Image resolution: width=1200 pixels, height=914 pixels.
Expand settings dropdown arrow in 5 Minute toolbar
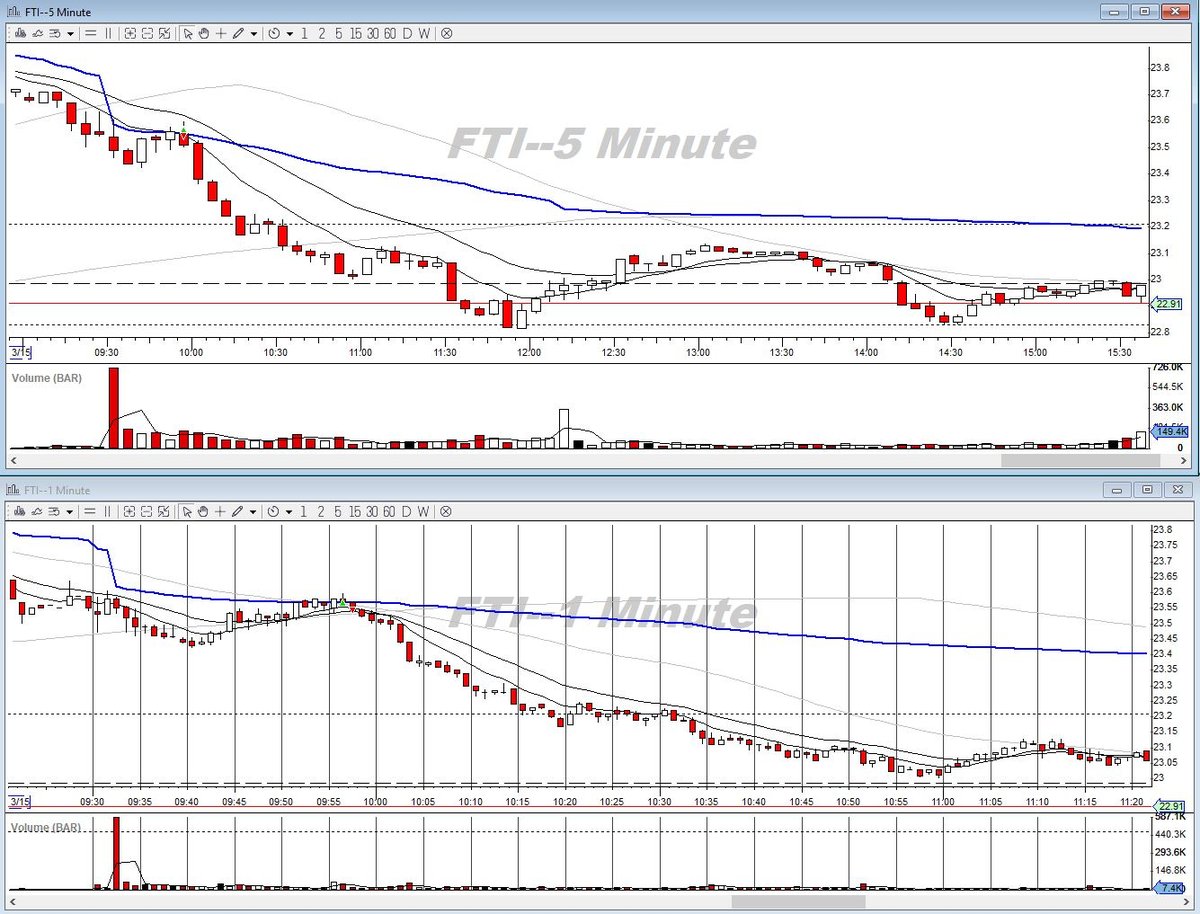coord(70,33)
